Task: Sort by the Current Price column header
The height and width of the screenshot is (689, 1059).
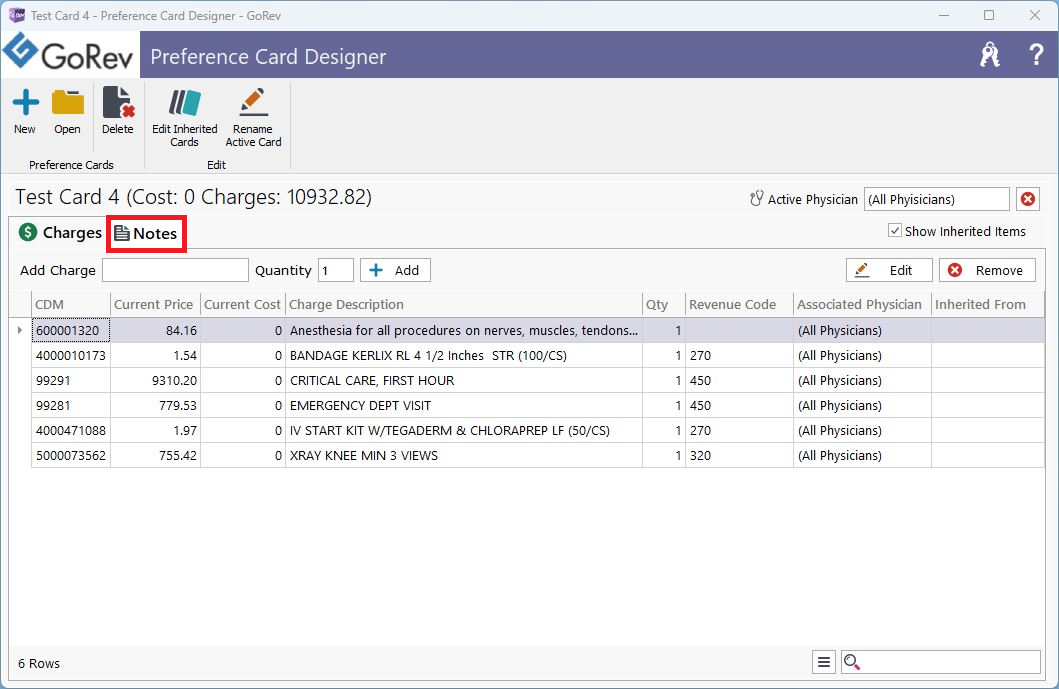Action: (x=155, y=305)
